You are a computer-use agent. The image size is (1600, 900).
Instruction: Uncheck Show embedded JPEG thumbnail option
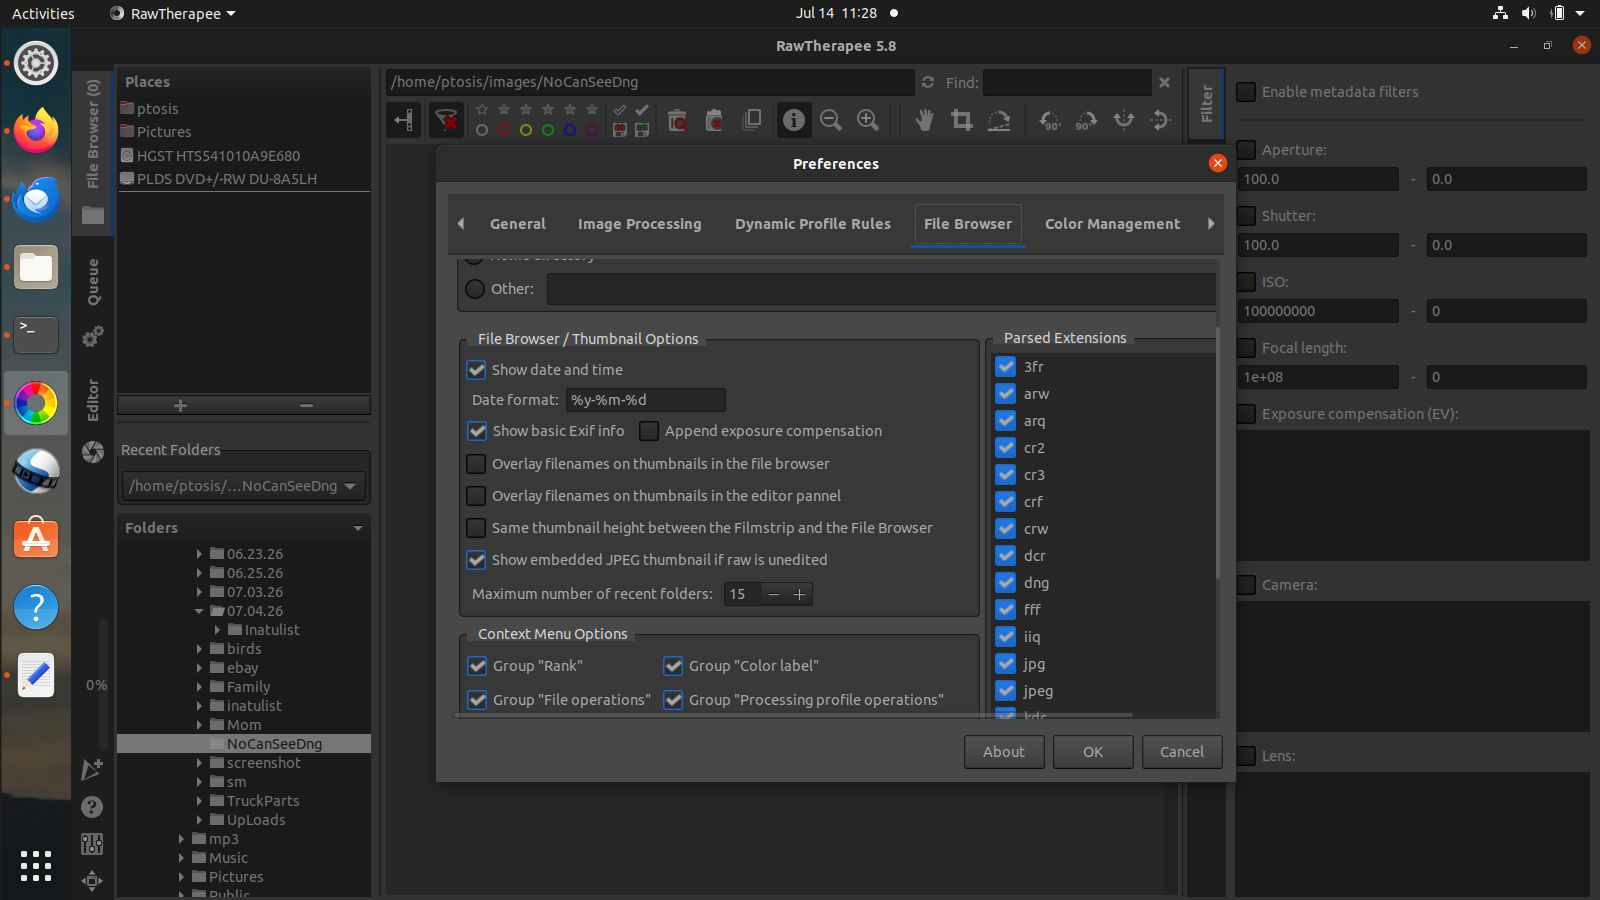tap(477, 560)
